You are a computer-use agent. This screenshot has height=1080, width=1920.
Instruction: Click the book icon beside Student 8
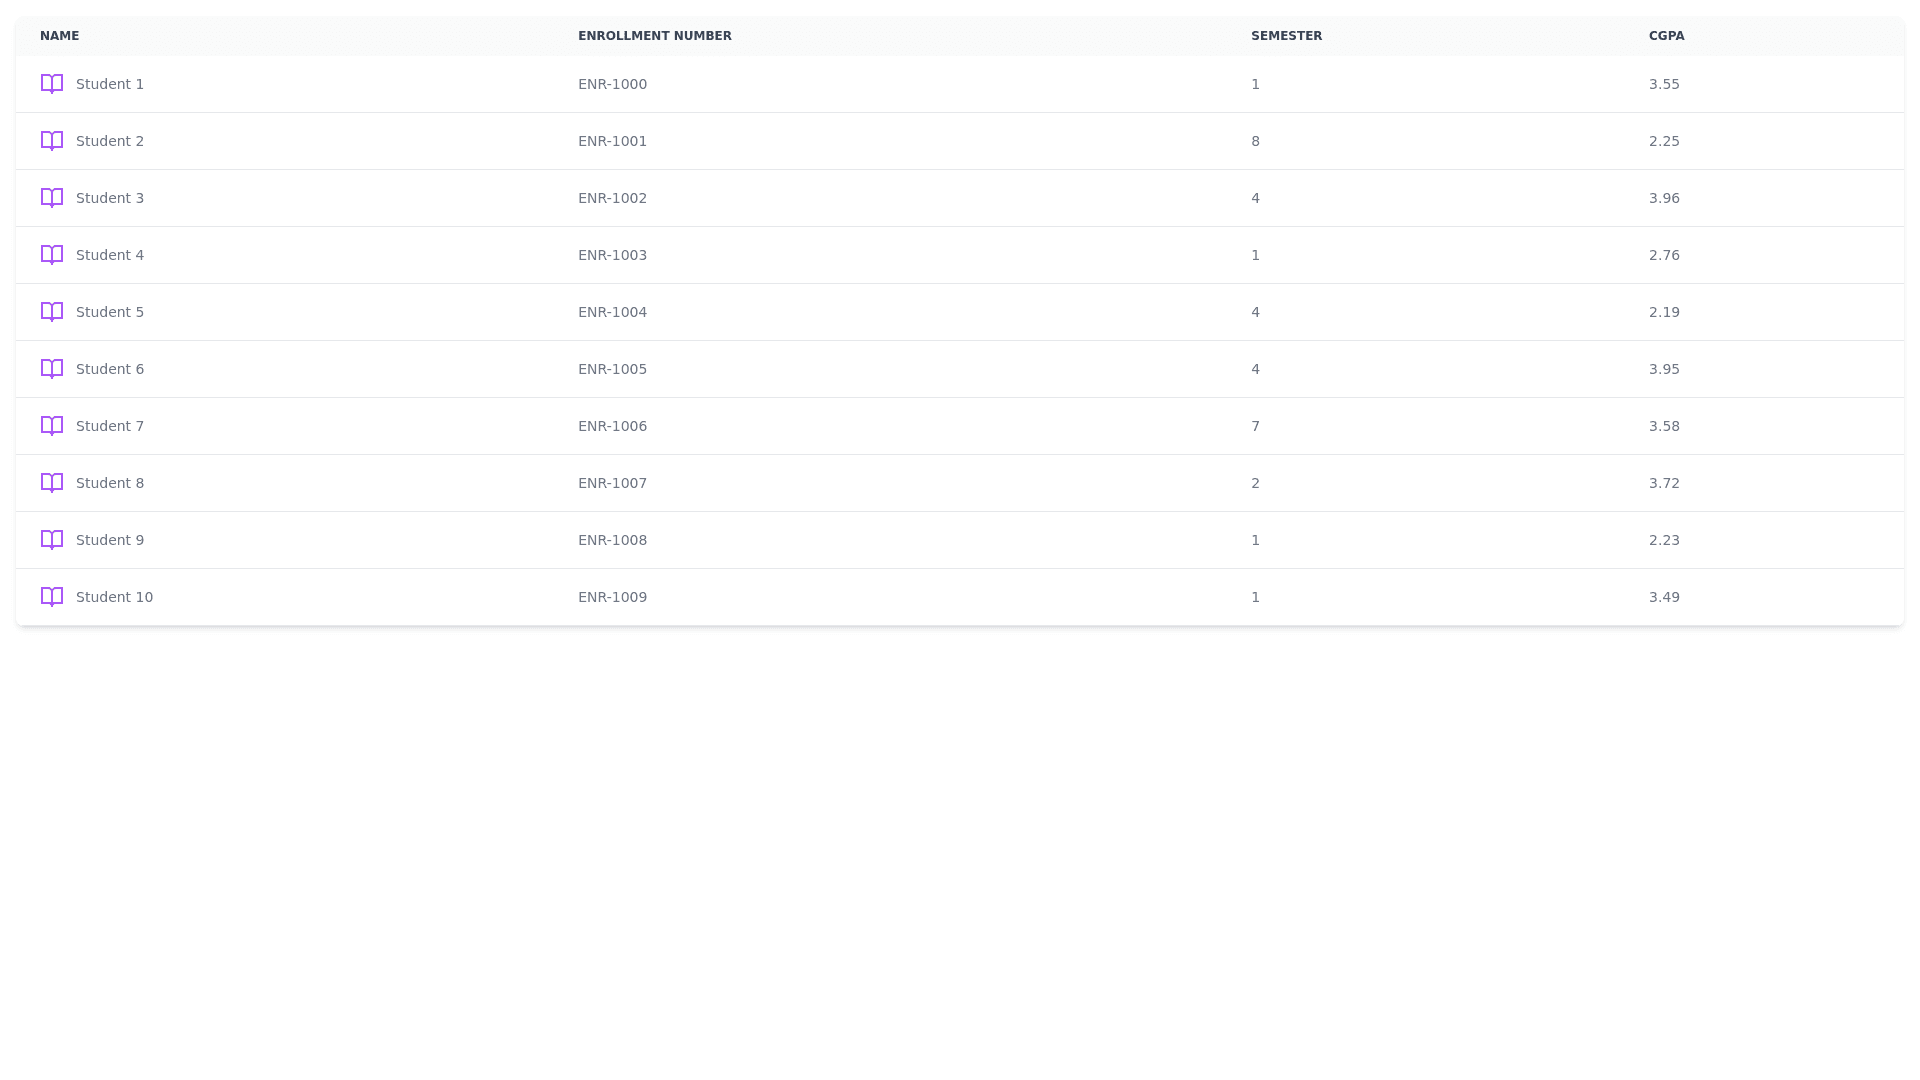pos(52,483)
